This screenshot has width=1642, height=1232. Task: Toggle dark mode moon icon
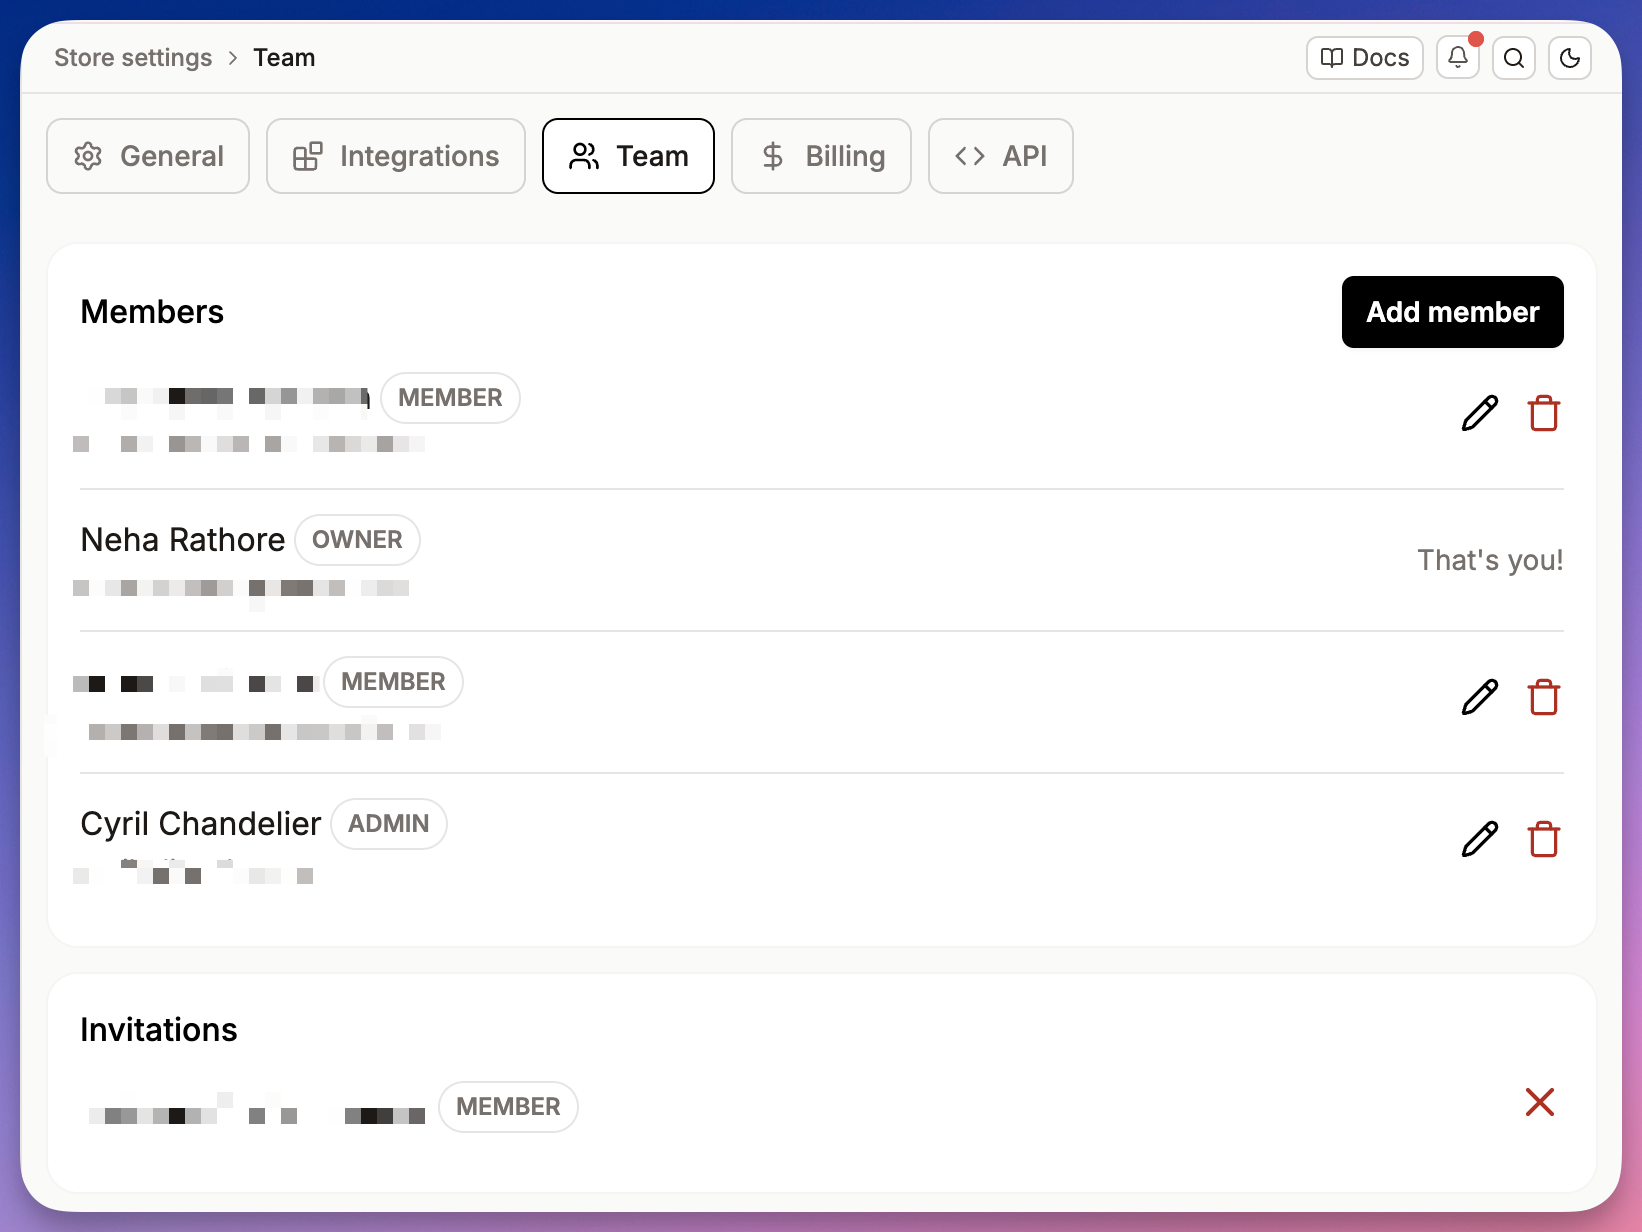pos(1570,58)
